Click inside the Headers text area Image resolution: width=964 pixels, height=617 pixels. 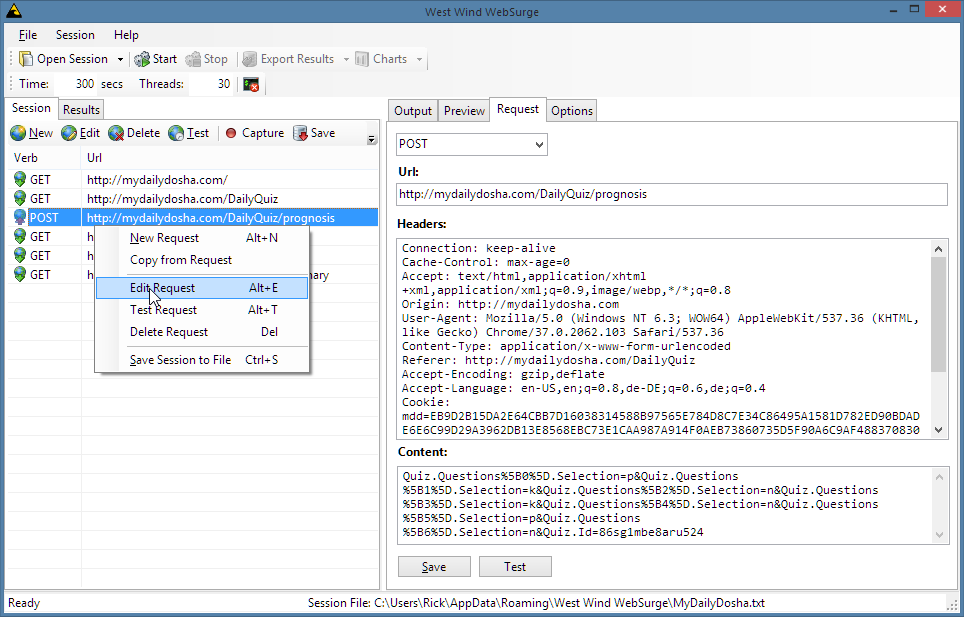(x=664, y=339)
